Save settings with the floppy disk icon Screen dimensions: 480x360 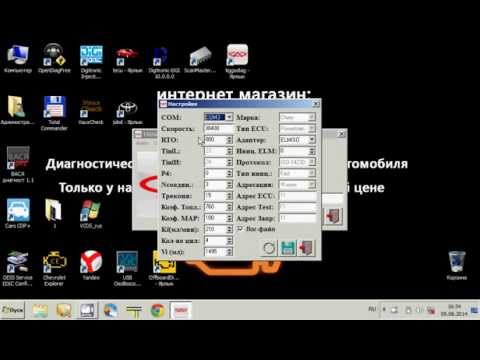(x=288, y=248)
